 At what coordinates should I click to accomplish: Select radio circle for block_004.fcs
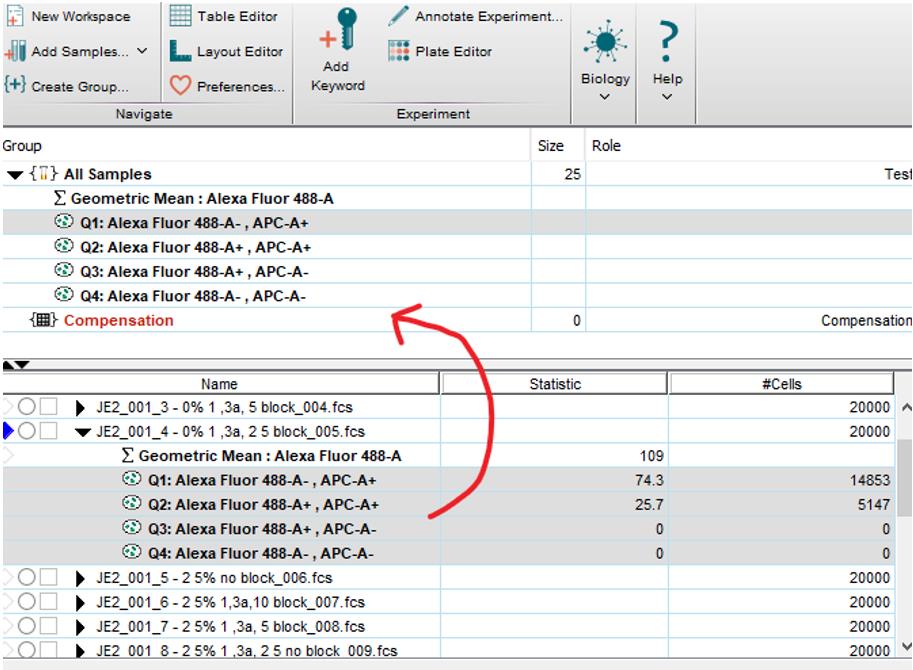tap(27, 406)
